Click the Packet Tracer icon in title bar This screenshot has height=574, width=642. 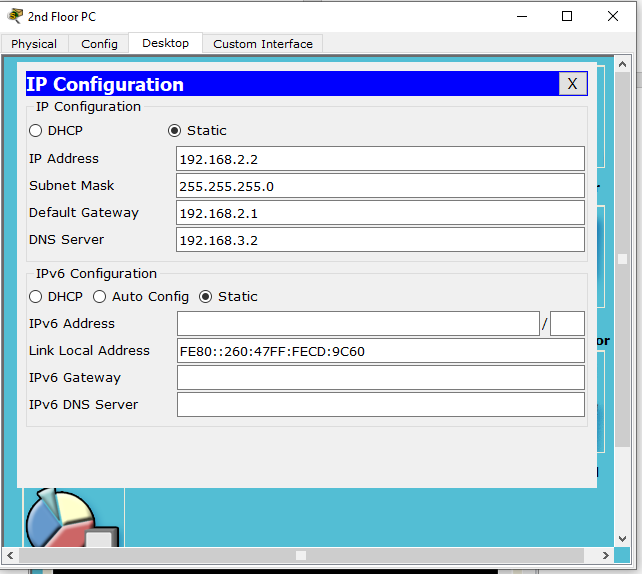click(x=14, y=16)
